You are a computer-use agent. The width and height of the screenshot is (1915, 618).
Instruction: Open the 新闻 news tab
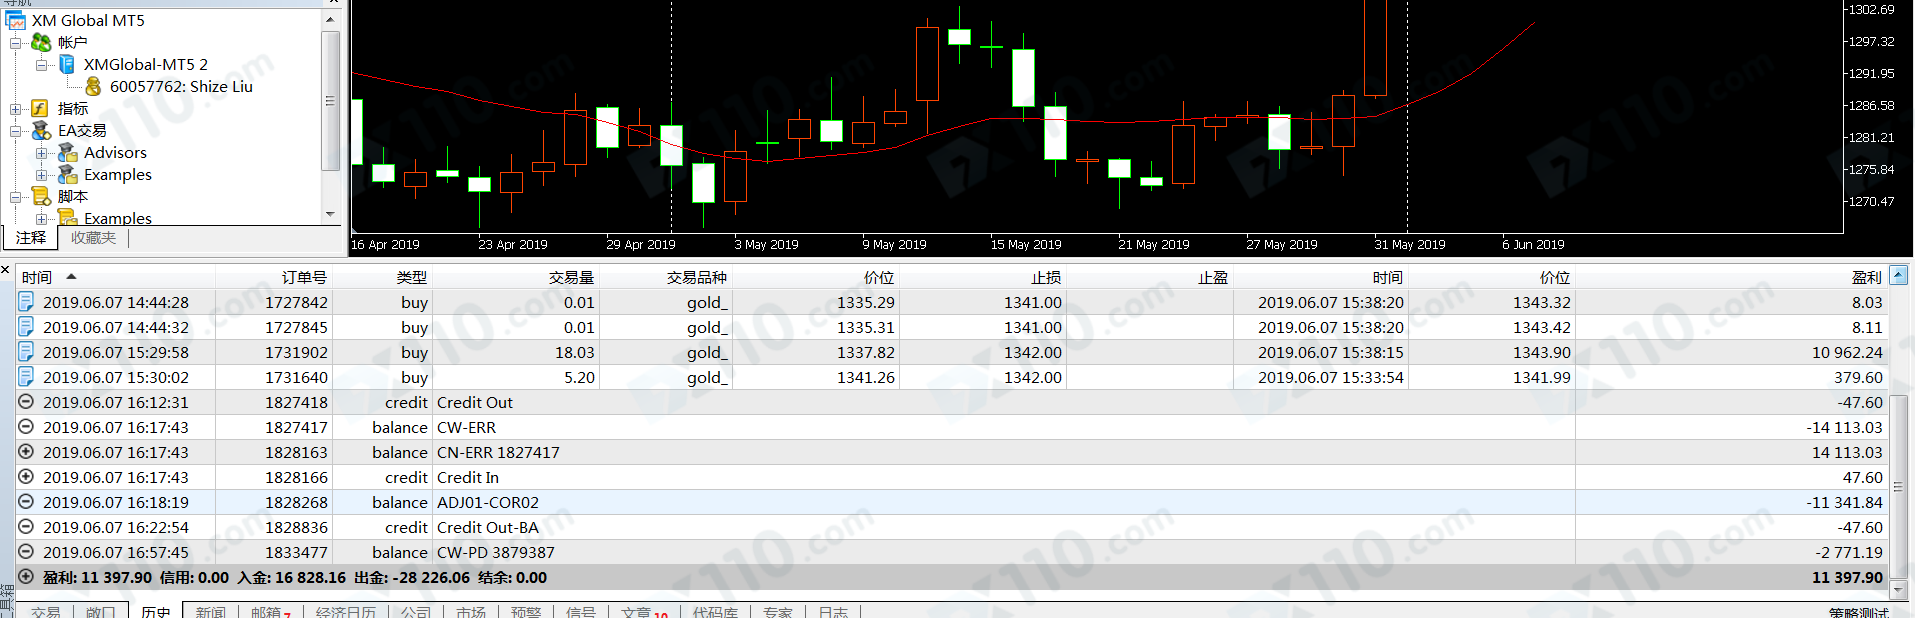click(210, 611)
